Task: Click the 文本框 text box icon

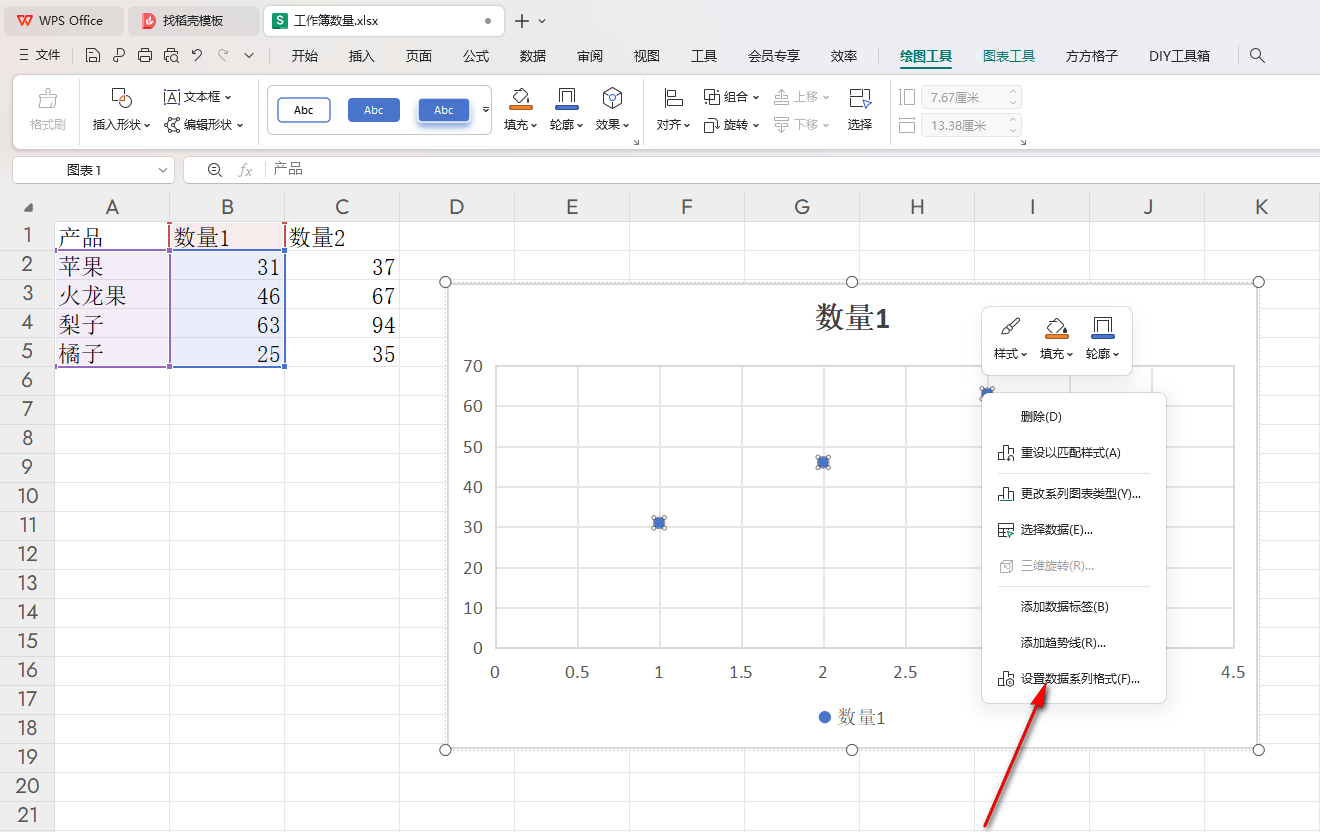Action: 172,97
